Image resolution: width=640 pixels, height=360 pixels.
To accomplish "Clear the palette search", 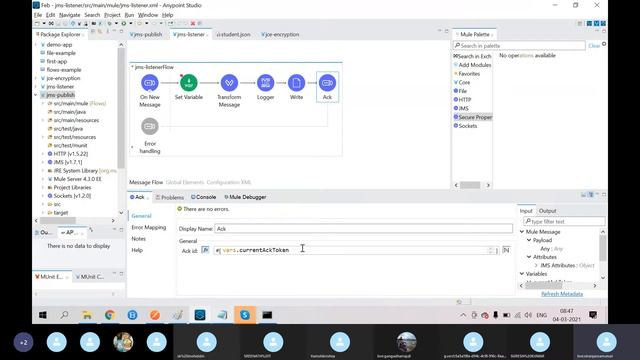I will point(594,46).
